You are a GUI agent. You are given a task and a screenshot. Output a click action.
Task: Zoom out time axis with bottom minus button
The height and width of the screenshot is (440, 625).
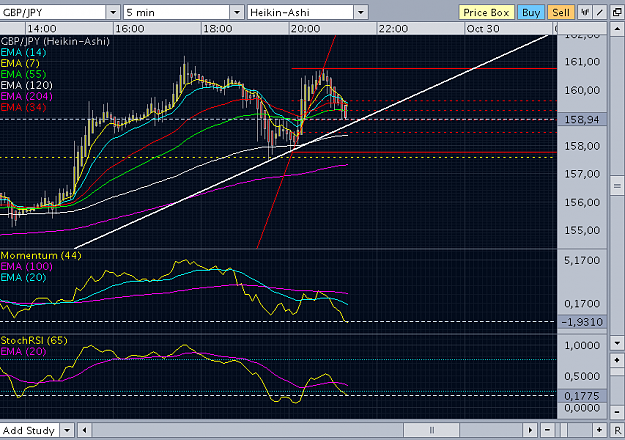(x=547, y=430)
